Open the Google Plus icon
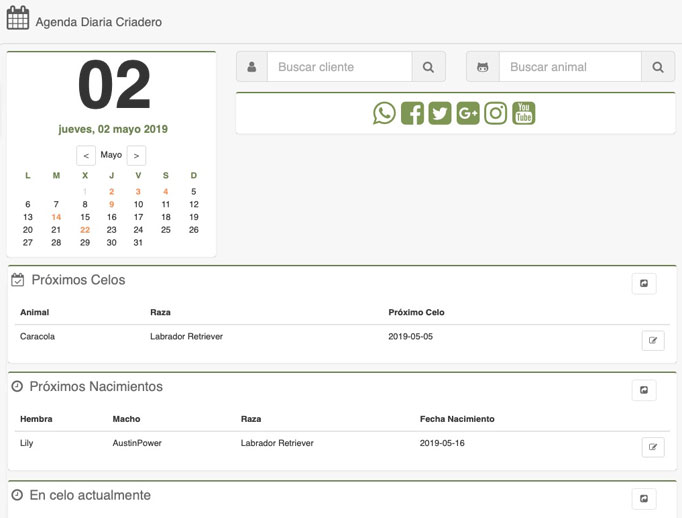Viewport: 682px width, 518px height. coord(468,113)
